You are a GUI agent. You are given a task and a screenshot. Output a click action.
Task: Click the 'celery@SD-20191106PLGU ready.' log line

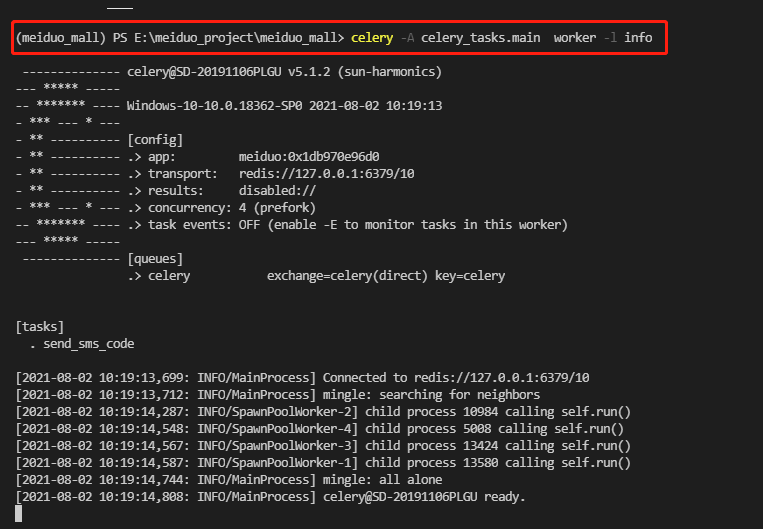(271, 497)
